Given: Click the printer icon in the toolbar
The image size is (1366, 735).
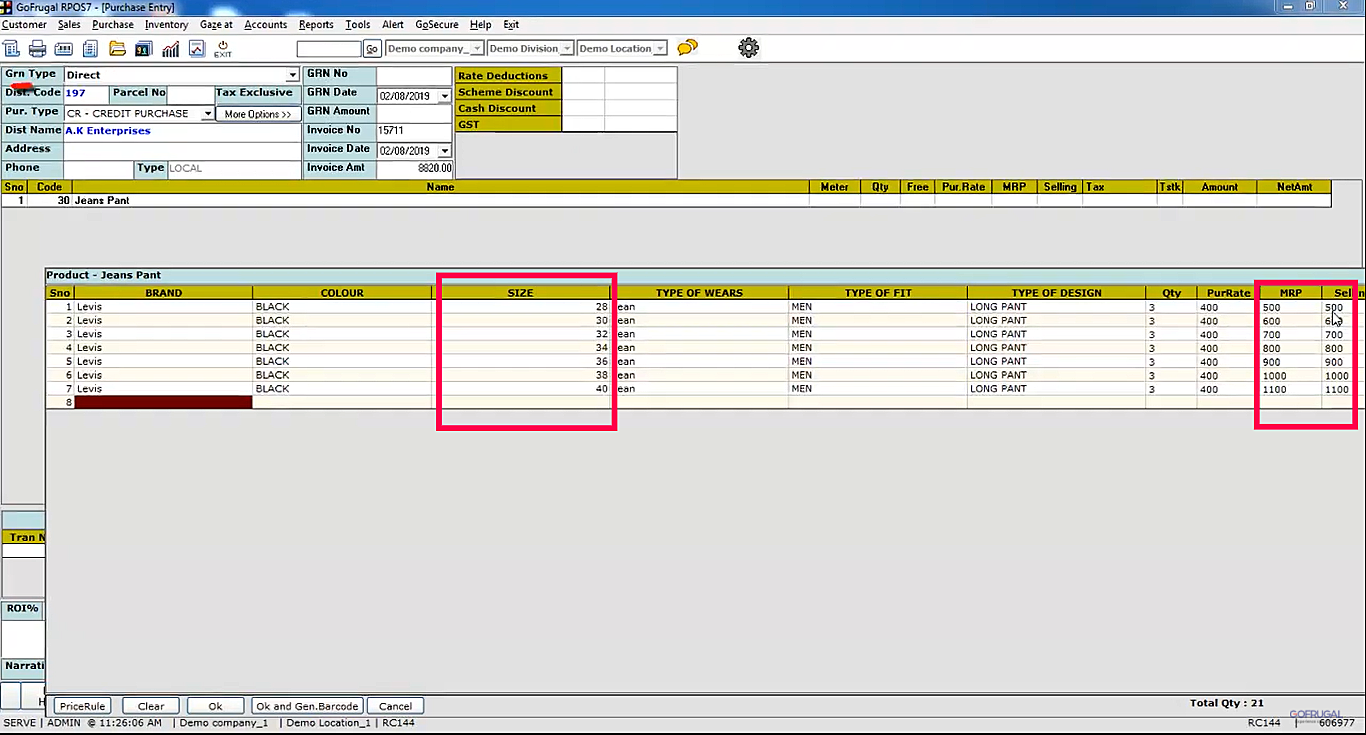Looking at the screenshot, I should 37,49.
